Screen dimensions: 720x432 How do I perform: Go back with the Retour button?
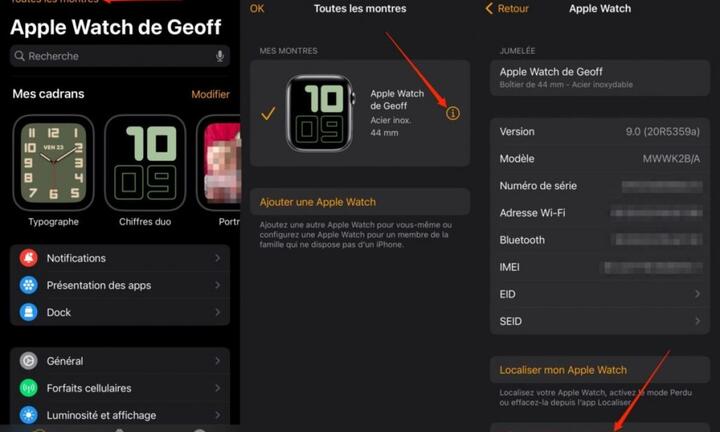[x=507, y=8]
